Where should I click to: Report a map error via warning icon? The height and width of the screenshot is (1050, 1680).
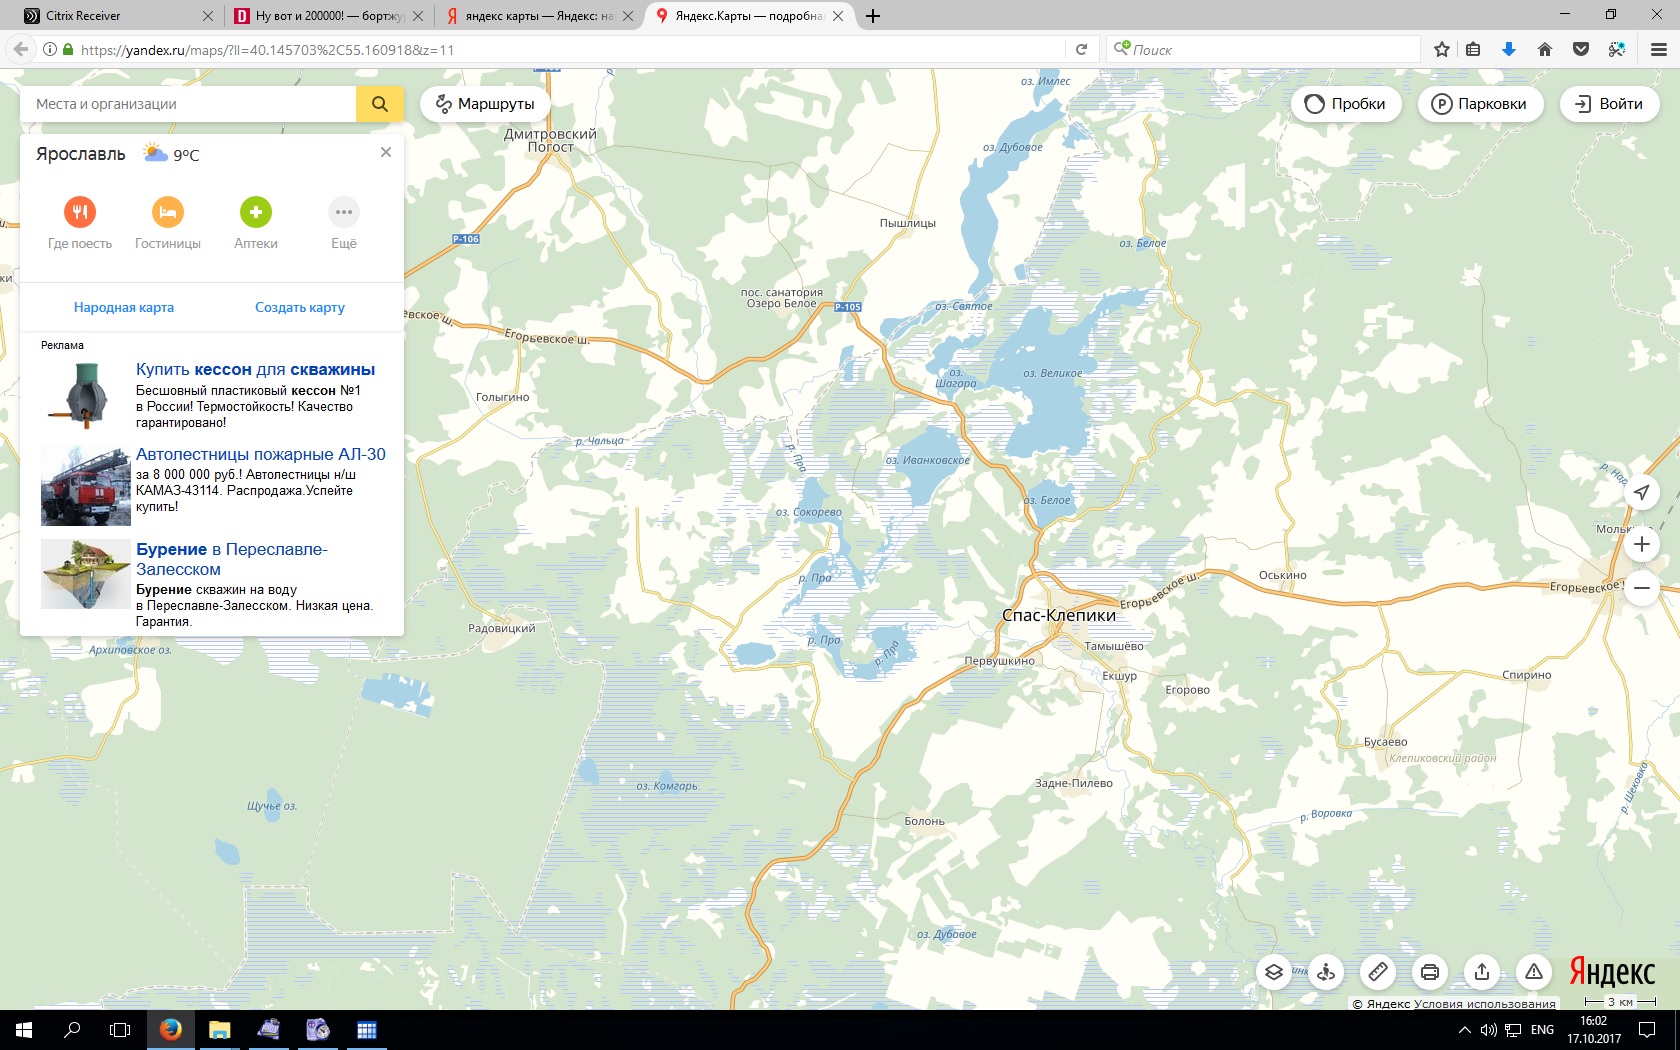(x=1534, y=972)
